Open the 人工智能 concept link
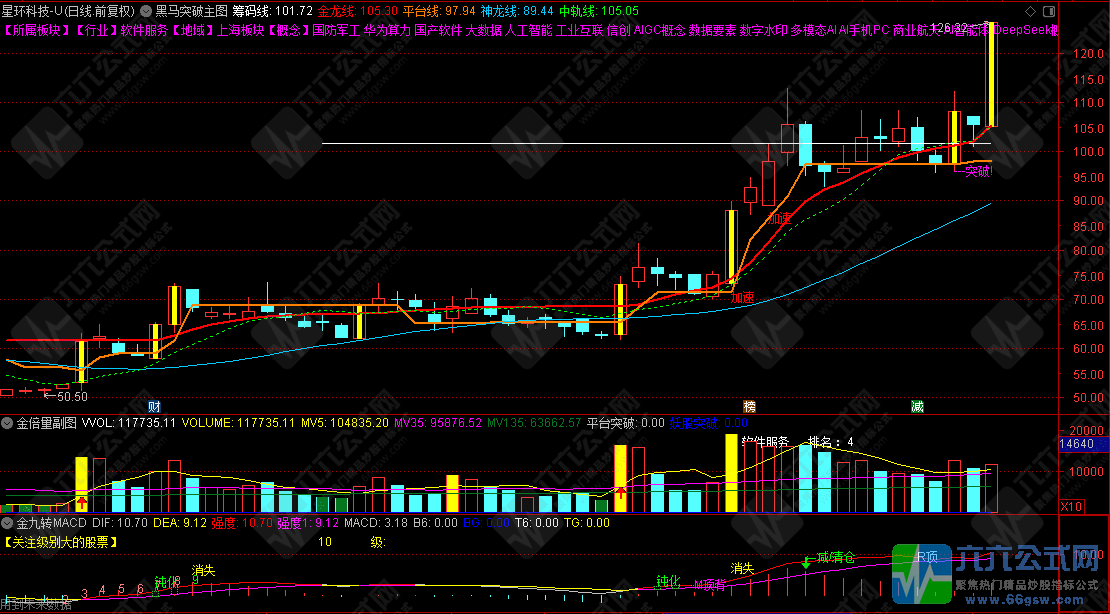The width and height of the screenshot is (1110, 614). click(529, 30)
